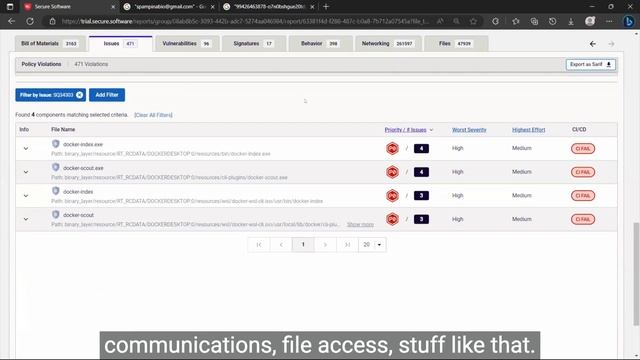This screenshot has width=640, height=360.
Task: Expand the docker-scout row details
Action: coord(26,219)
